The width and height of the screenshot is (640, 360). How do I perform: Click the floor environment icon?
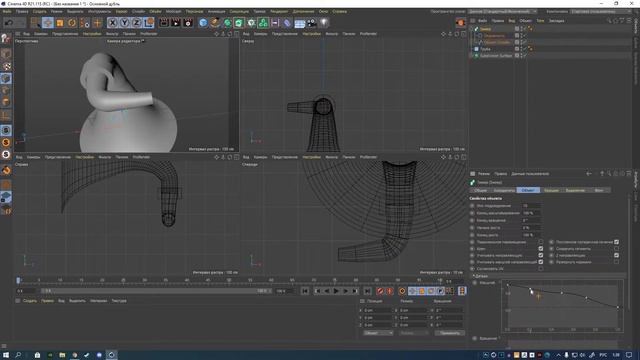(x=300, y=23)
